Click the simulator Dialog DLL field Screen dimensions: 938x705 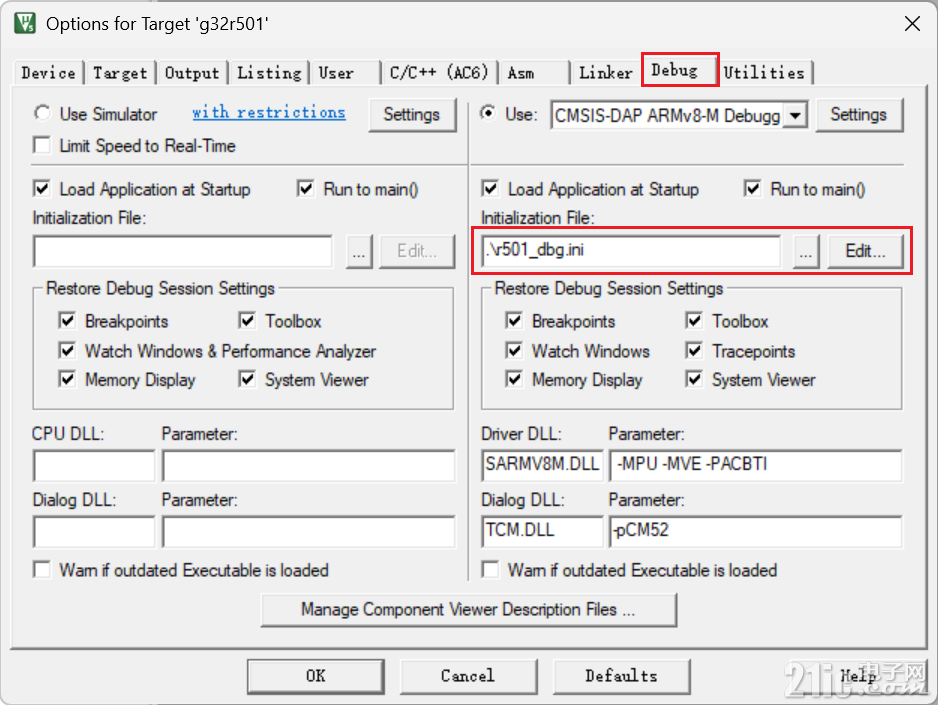(x=94, y=532)
